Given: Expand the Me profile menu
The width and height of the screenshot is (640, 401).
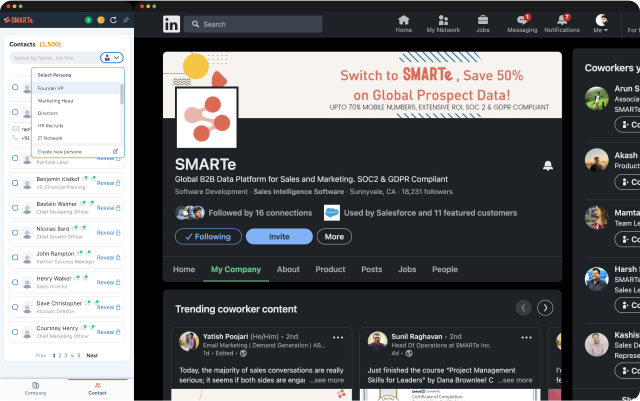Looking at the screenshot, I should pyautogui.click(x=601, y=24).
